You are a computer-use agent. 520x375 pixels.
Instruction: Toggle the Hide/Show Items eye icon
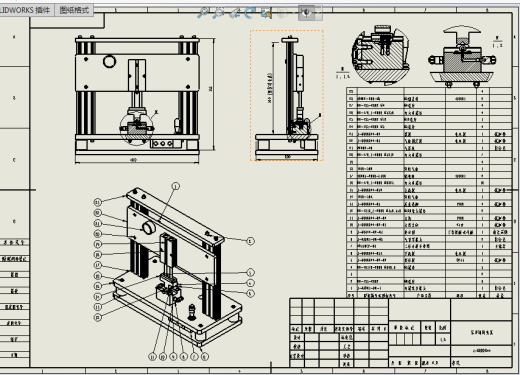pos(306,13)
